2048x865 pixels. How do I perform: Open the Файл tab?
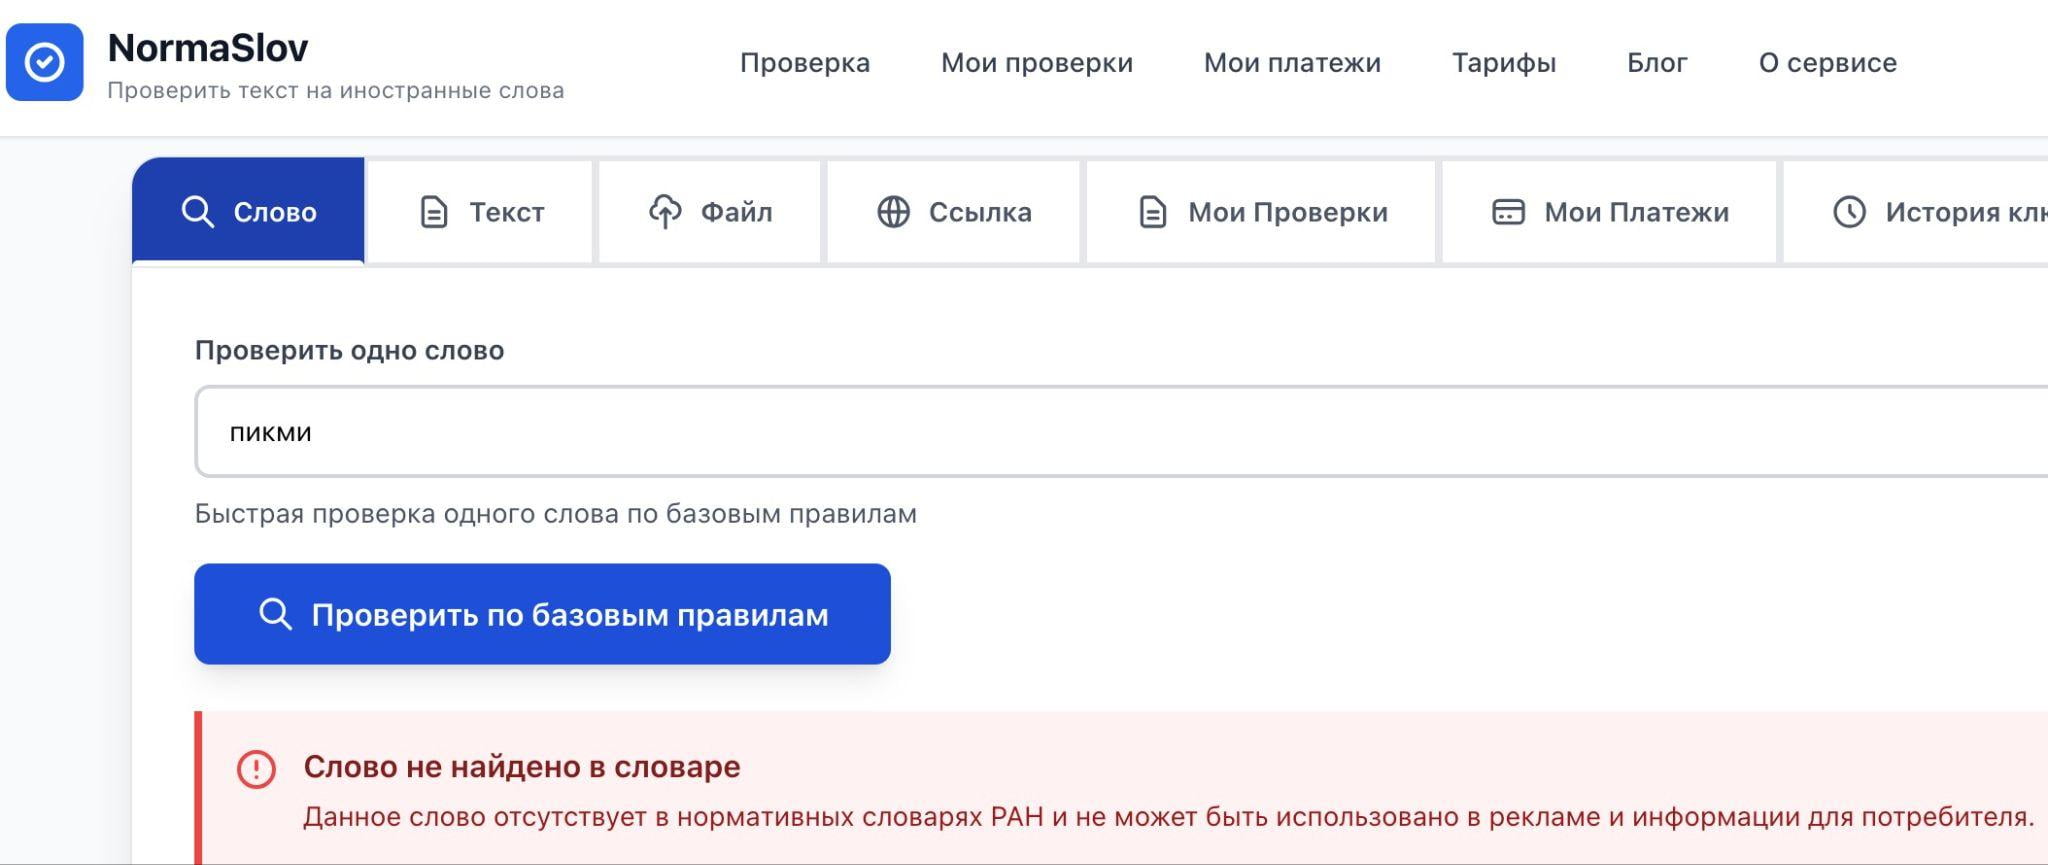tap(710, 211)
